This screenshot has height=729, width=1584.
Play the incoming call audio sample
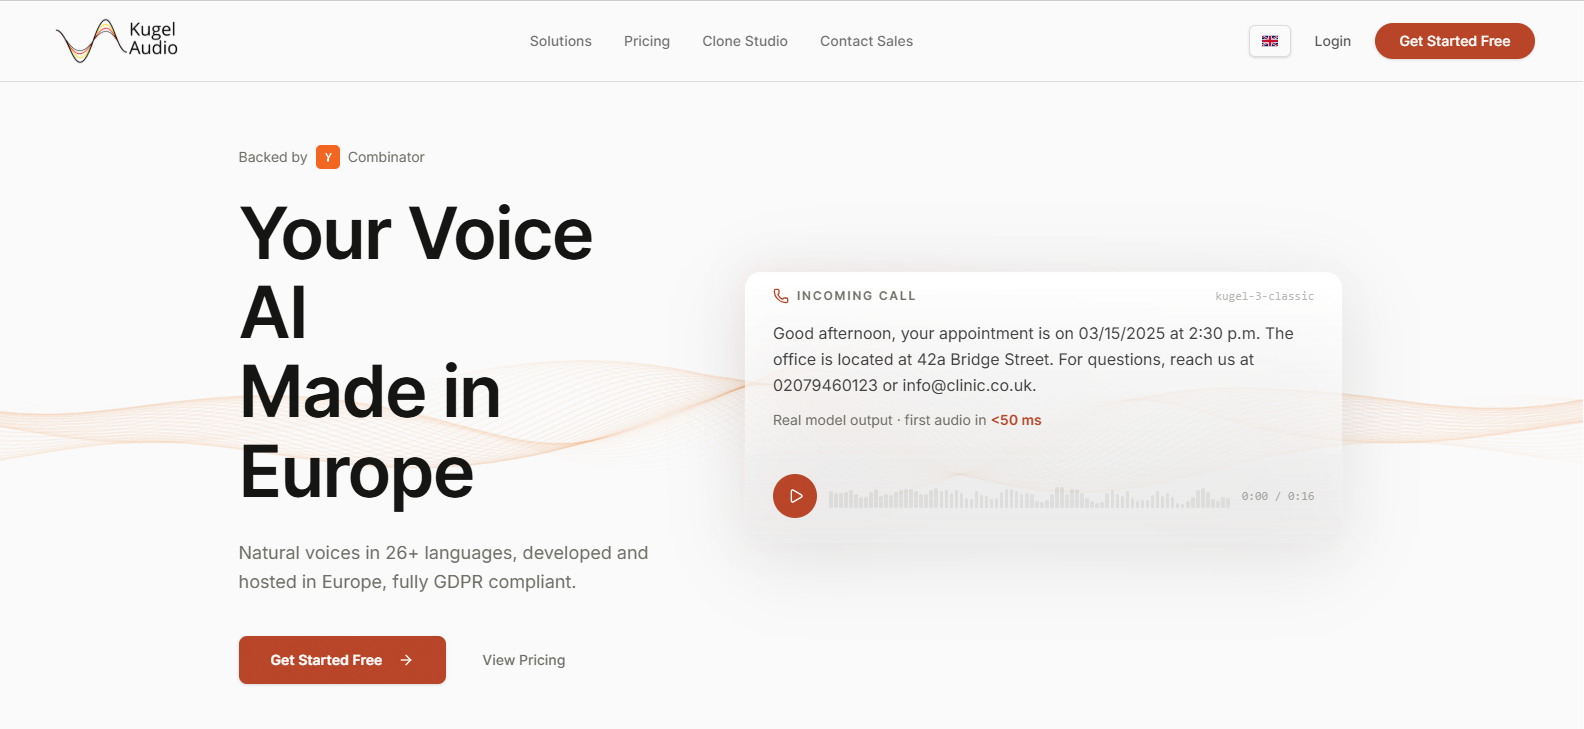click(x=795, y=496)
